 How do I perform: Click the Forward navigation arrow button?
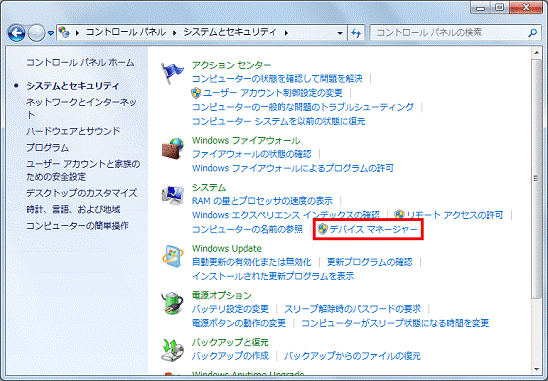(x=36, y=33)
